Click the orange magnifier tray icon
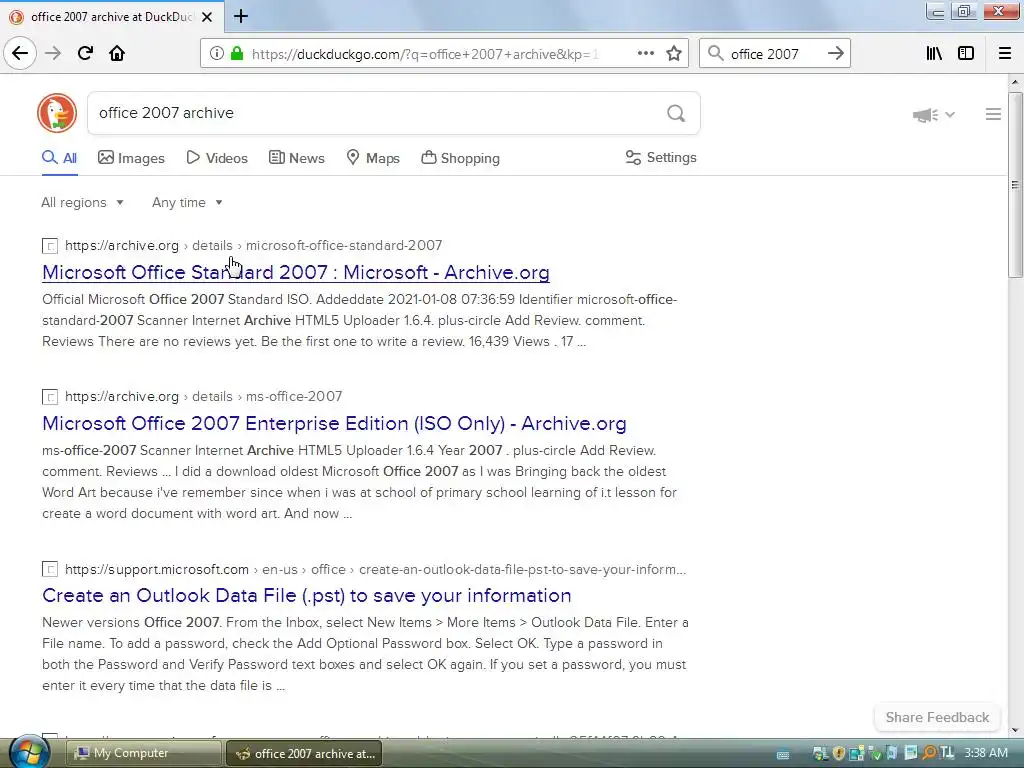Image resolution: width=1024 pixels, height=768 pixels. [x=929, y=753]
